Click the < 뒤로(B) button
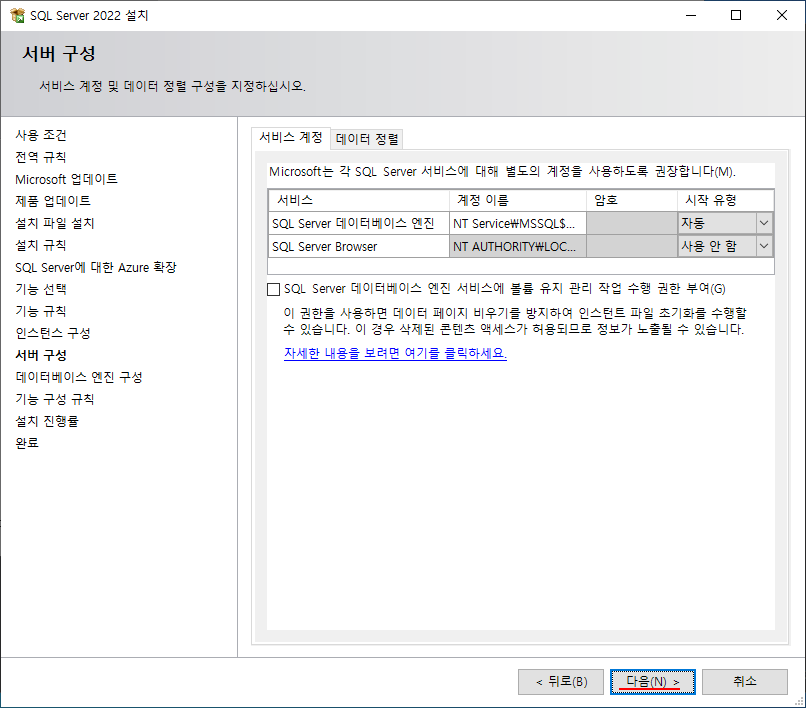Screen dimensions: 806x708 pyautogui.click(x=561, y=682)
